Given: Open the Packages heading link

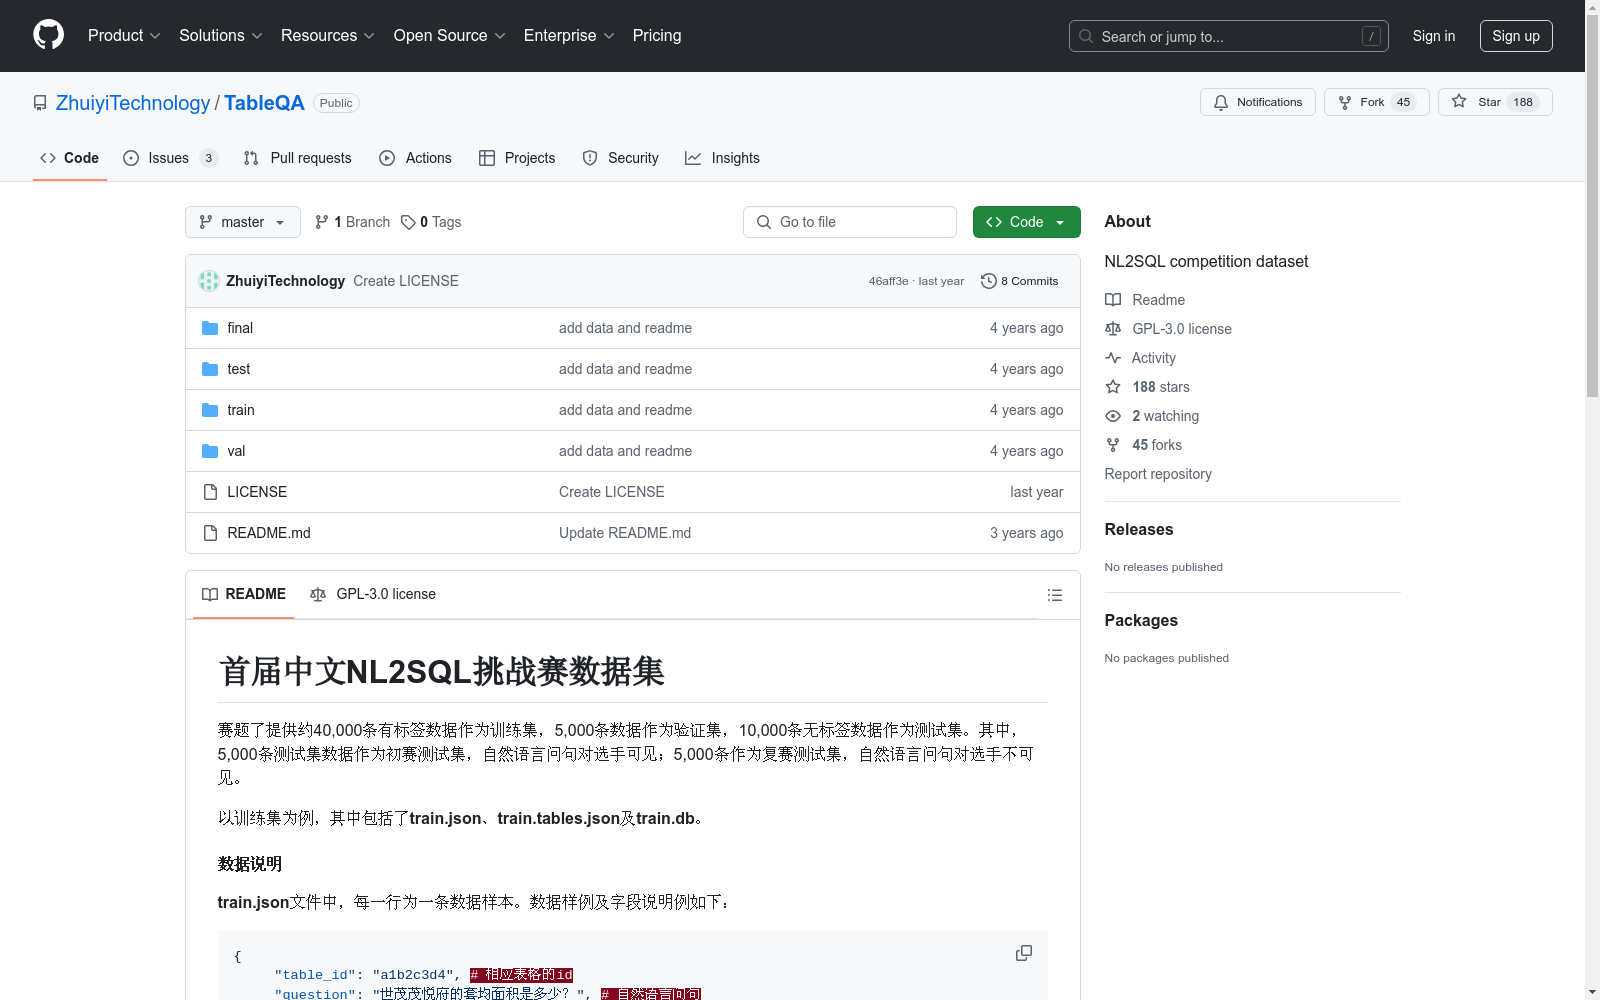Looking at the screenshot, I should tap(1141, 621).
